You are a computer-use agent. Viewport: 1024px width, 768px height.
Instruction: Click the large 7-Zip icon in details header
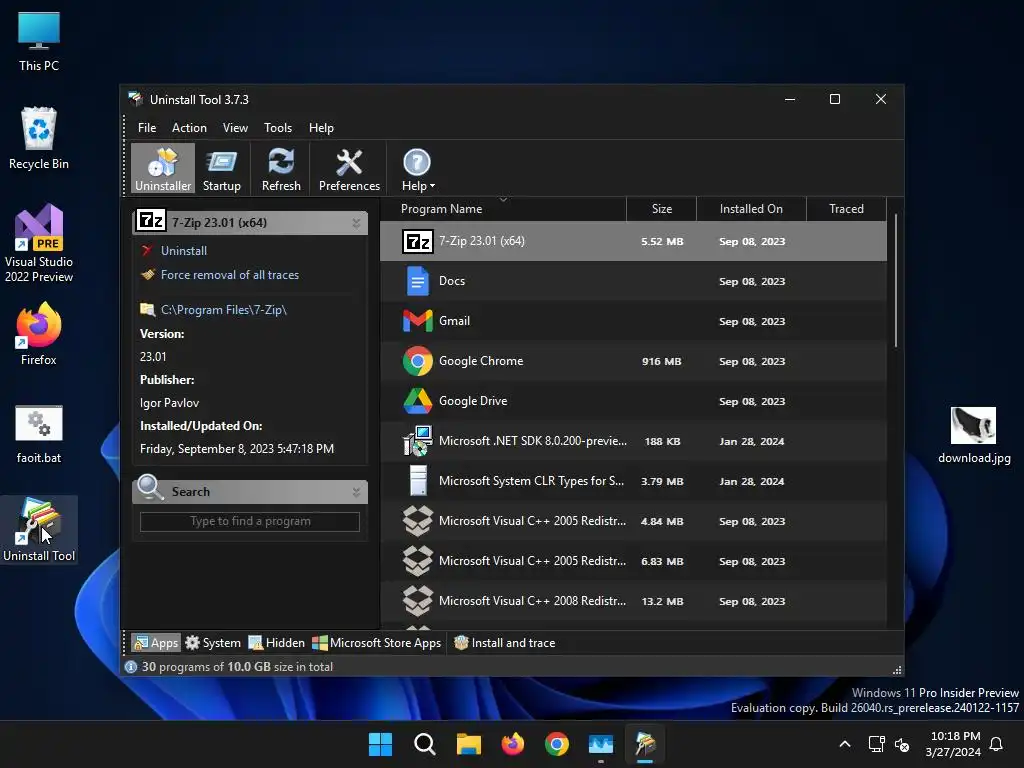(151, 221)
